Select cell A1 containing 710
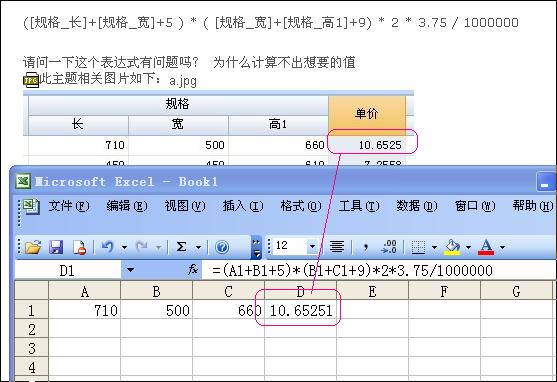 (x=85, y=310)
